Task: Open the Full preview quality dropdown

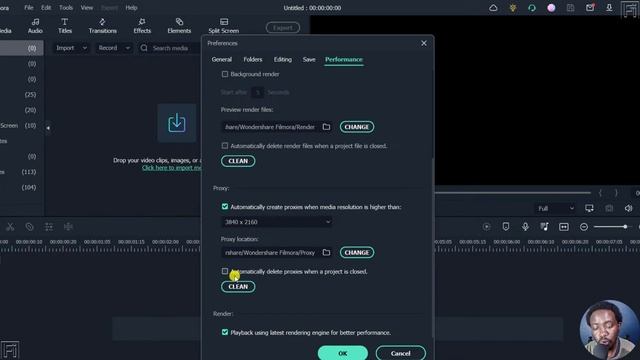Action: [556, 209]
